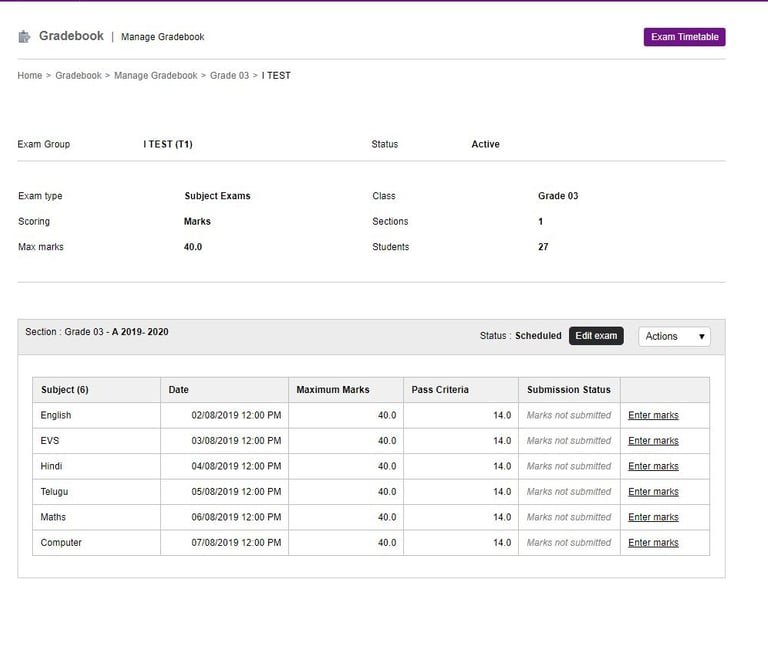Click date 07/08/2019 12:00 PM

[x=236, y=543]
